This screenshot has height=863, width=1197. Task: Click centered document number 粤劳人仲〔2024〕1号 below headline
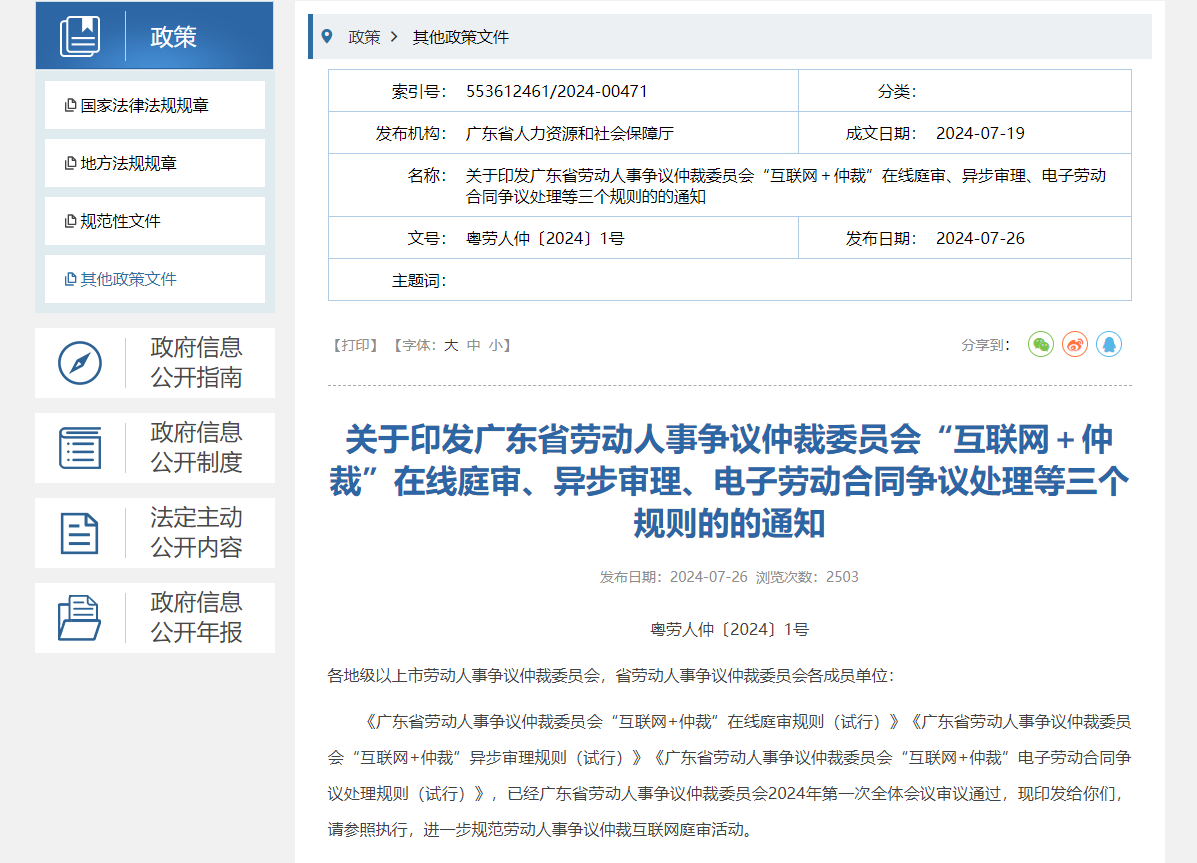coord(729,630)
